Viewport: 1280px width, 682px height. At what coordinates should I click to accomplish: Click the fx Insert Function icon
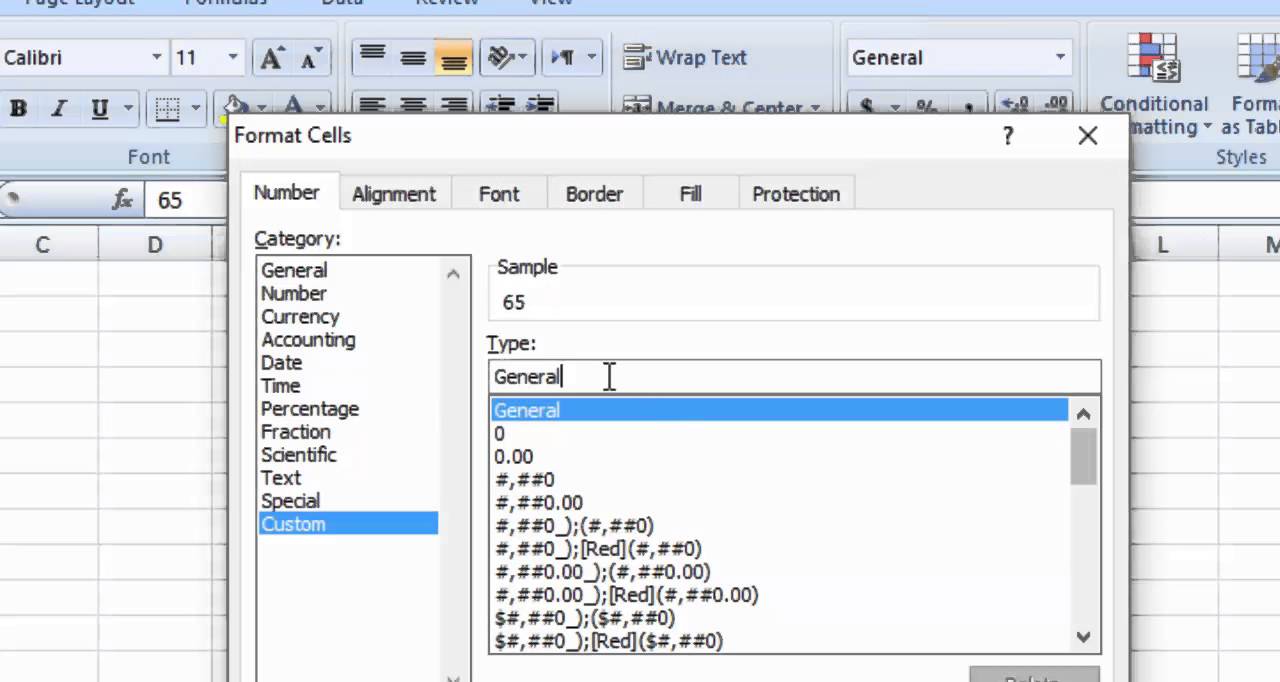[122, 200]
